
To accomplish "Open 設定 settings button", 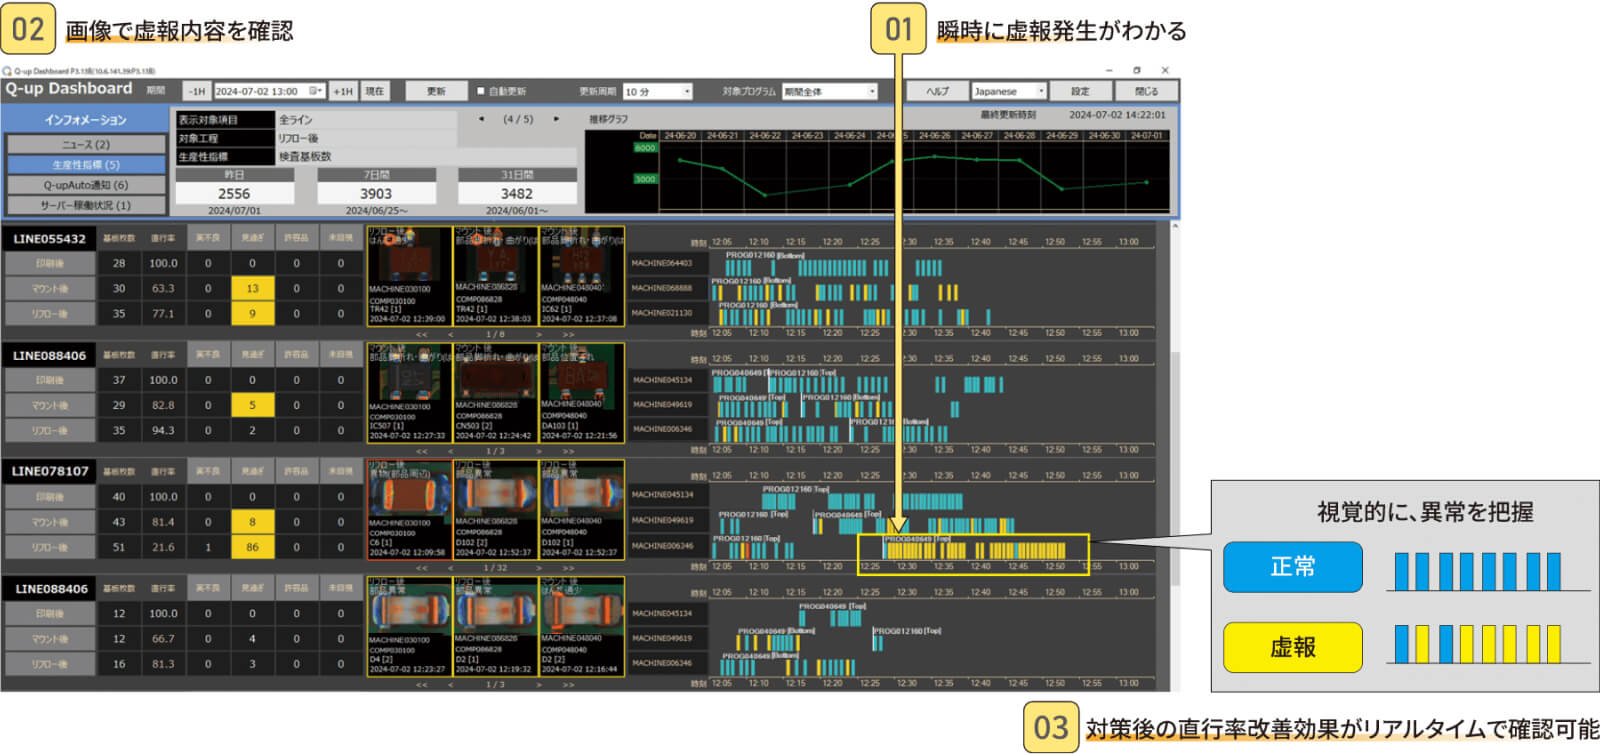I will pos(1080,91).
